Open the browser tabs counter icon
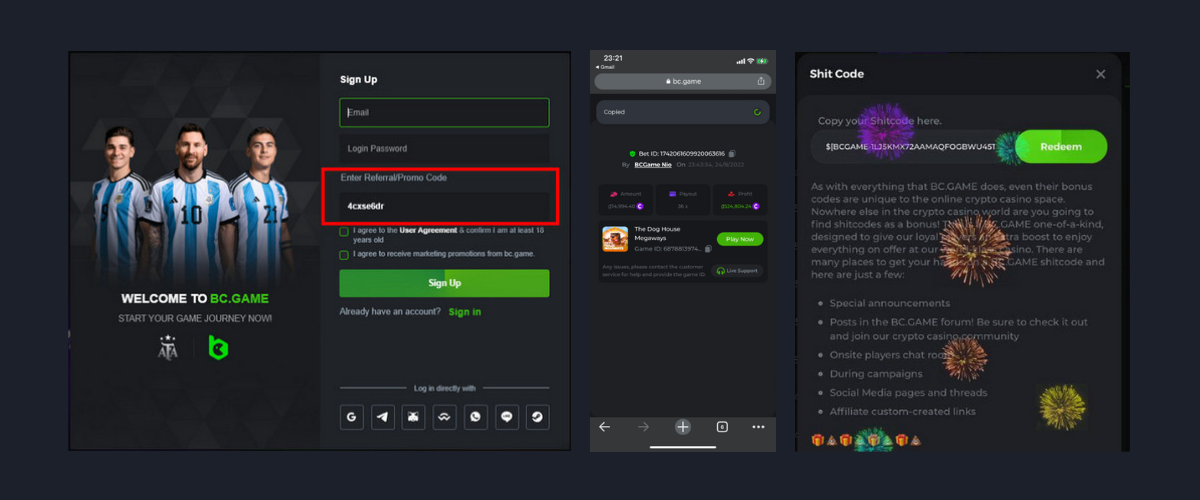The image size is (1200, 500). point(721,426)
